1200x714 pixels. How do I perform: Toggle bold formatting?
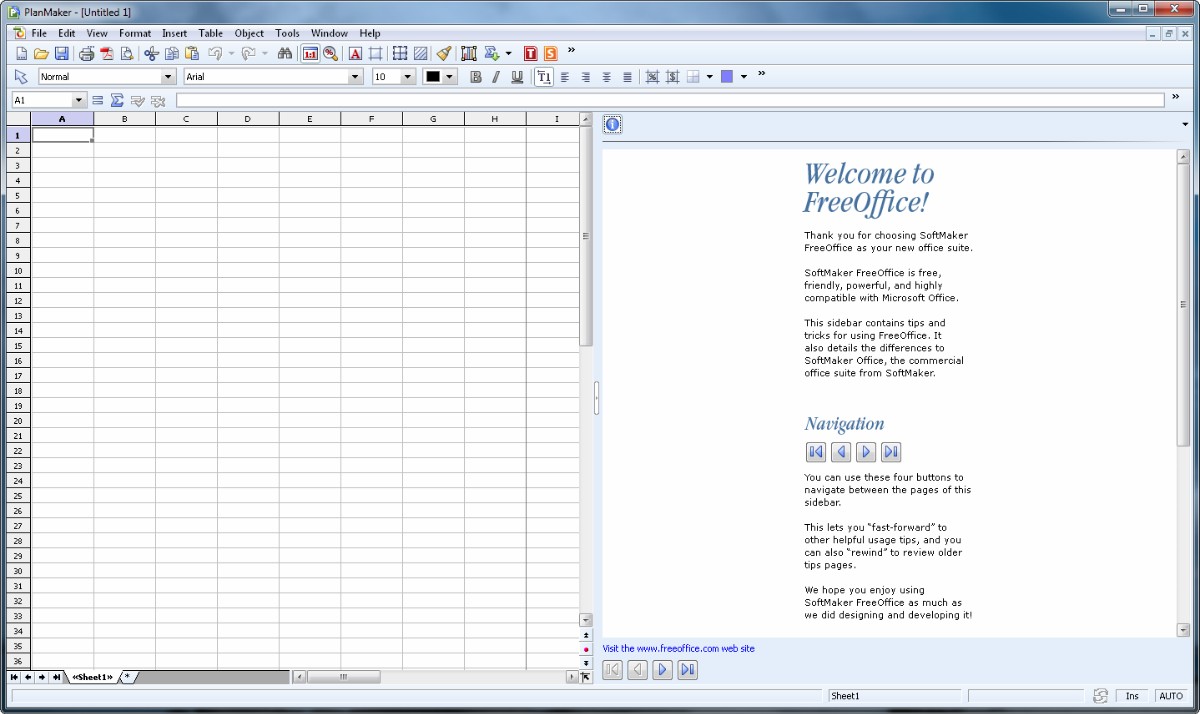[476, 77]
